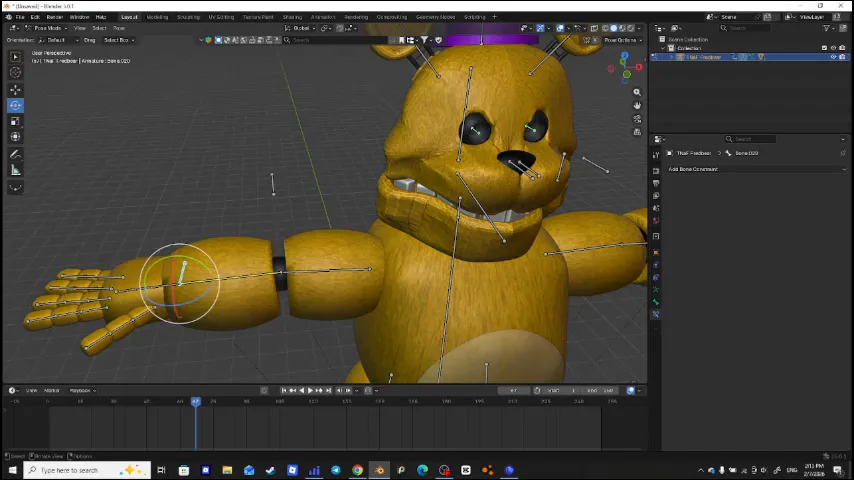Expand the TNaF Fredbear tree item
Screen dimensions: 854x480
[x=672, y=57]
